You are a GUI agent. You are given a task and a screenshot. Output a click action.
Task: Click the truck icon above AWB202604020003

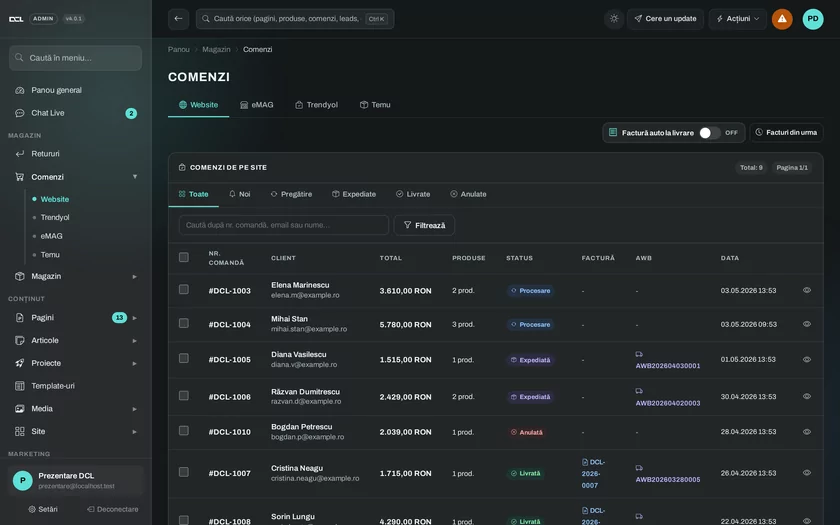(639, 391)
